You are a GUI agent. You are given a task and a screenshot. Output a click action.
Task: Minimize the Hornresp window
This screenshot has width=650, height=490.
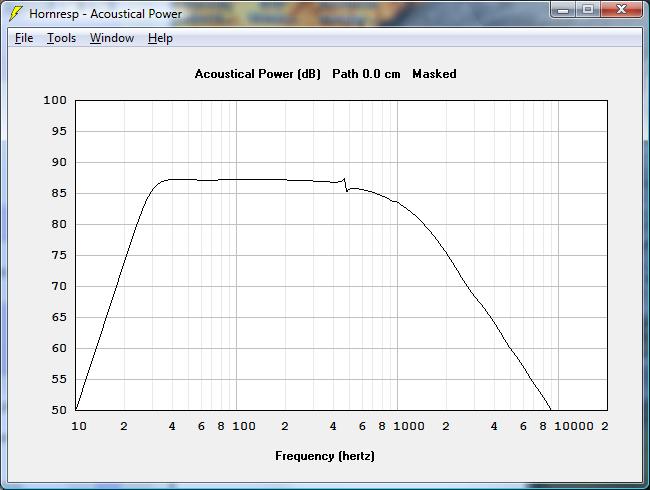pos(563,10)
